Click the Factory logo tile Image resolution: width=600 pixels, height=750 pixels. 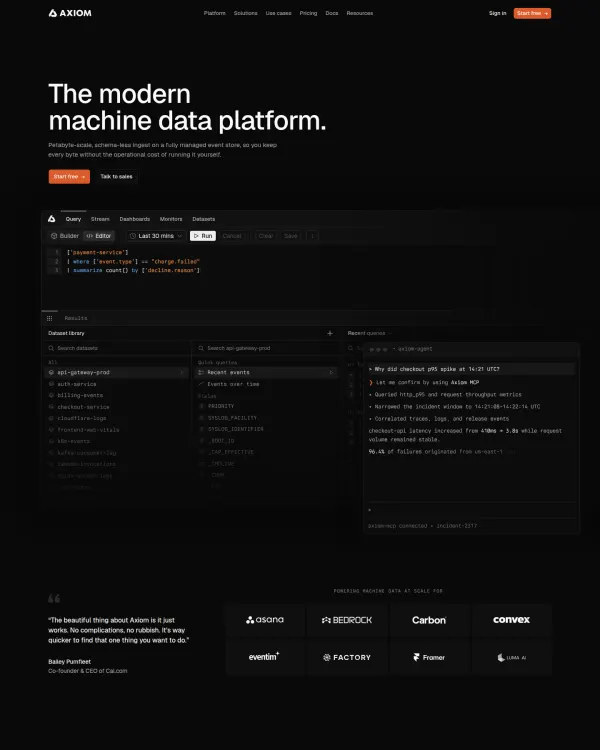[x=347, y=658]
